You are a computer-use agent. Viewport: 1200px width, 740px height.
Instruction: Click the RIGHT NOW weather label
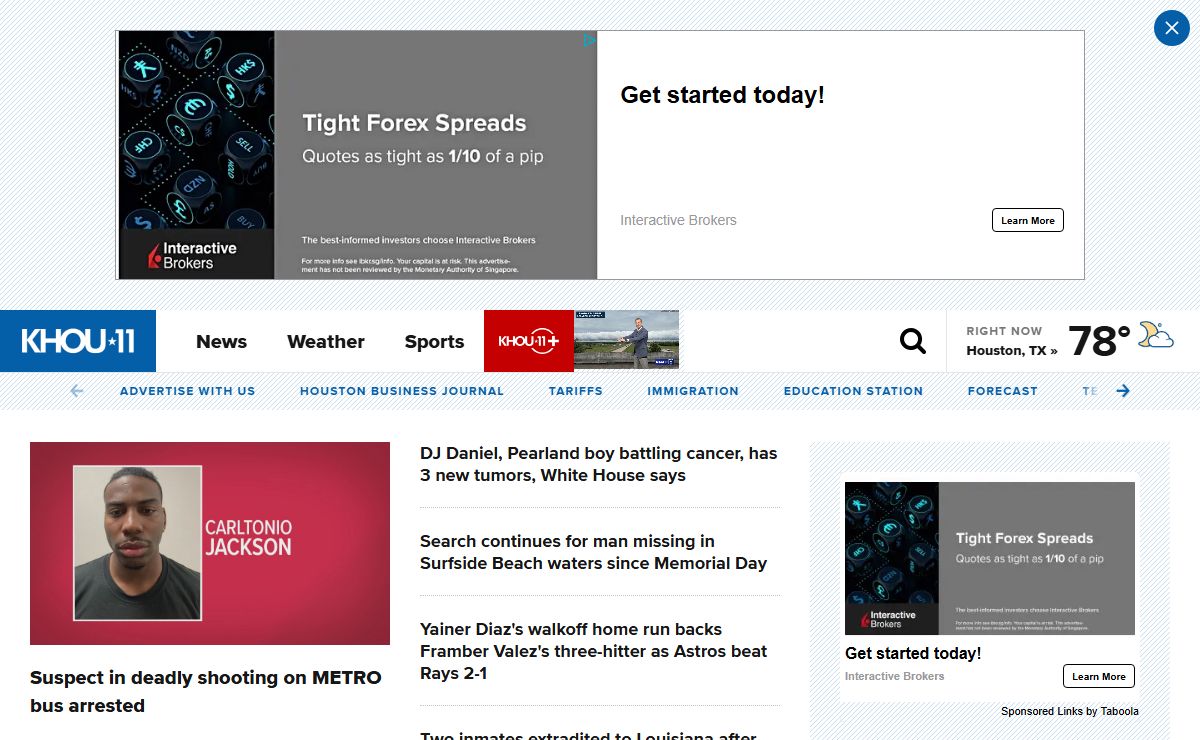click(1004, 331)
